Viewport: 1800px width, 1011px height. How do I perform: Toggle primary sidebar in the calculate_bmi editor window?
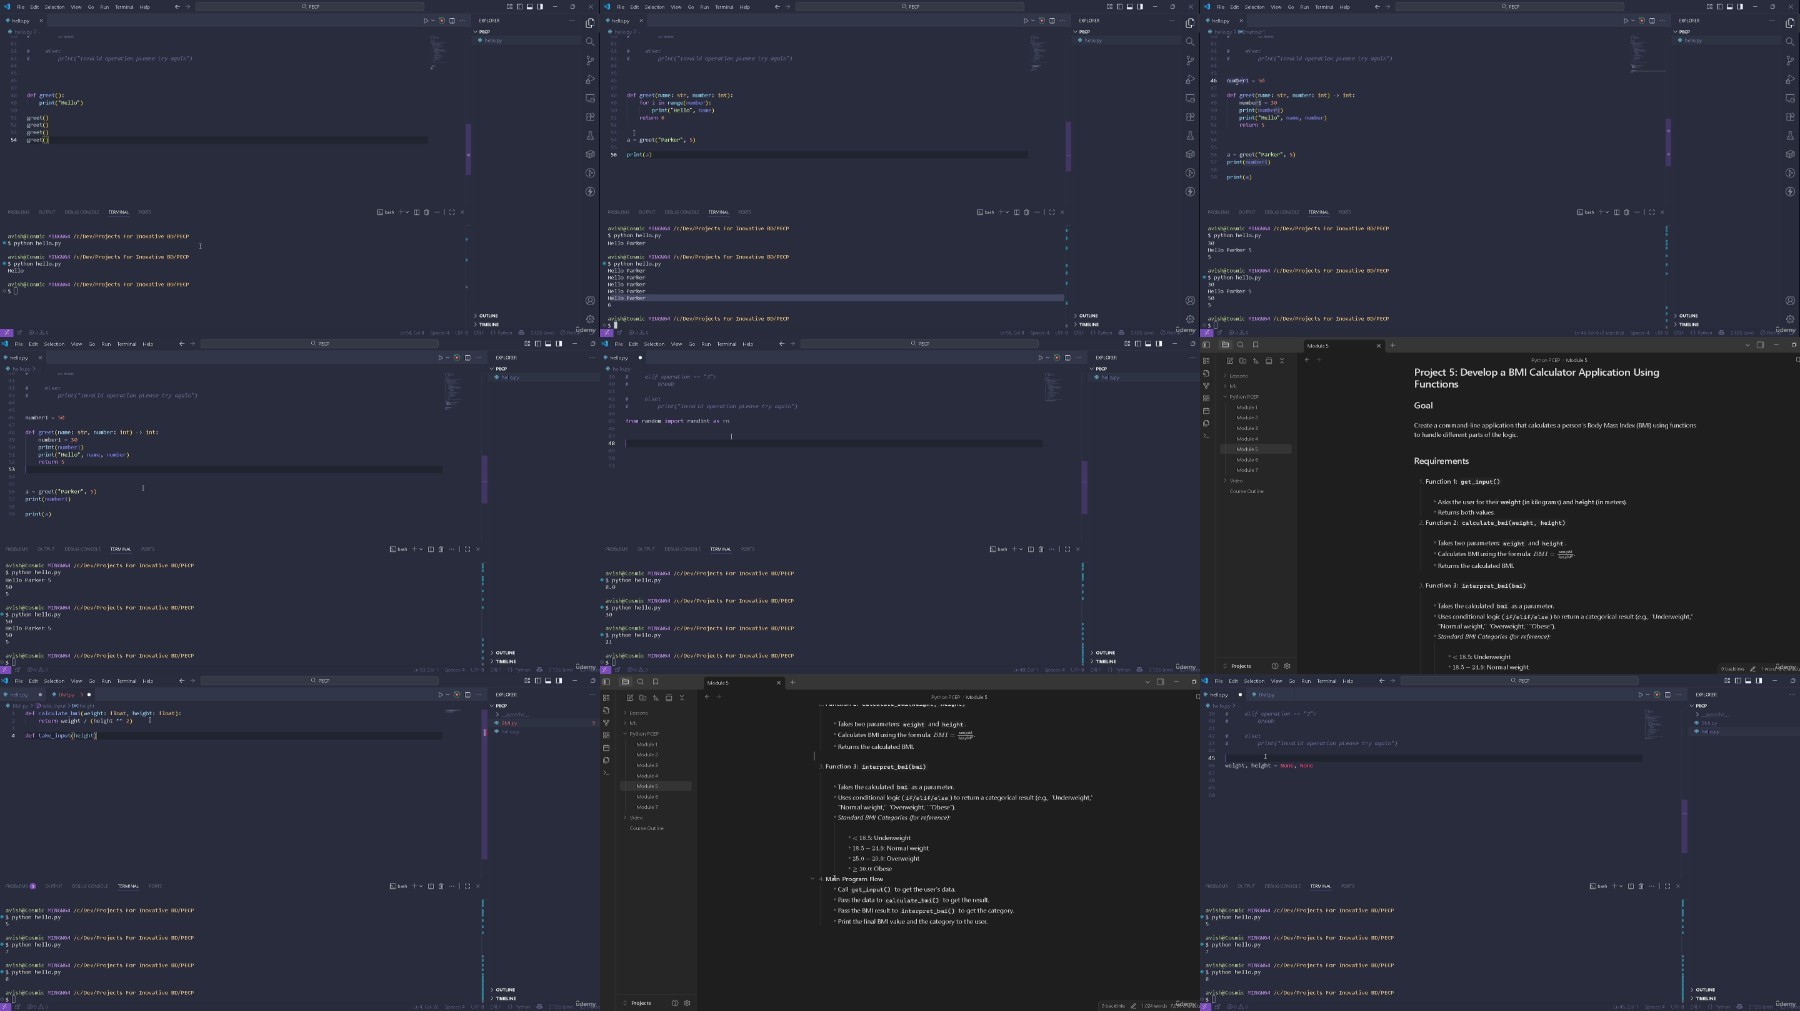click(537, 681)
